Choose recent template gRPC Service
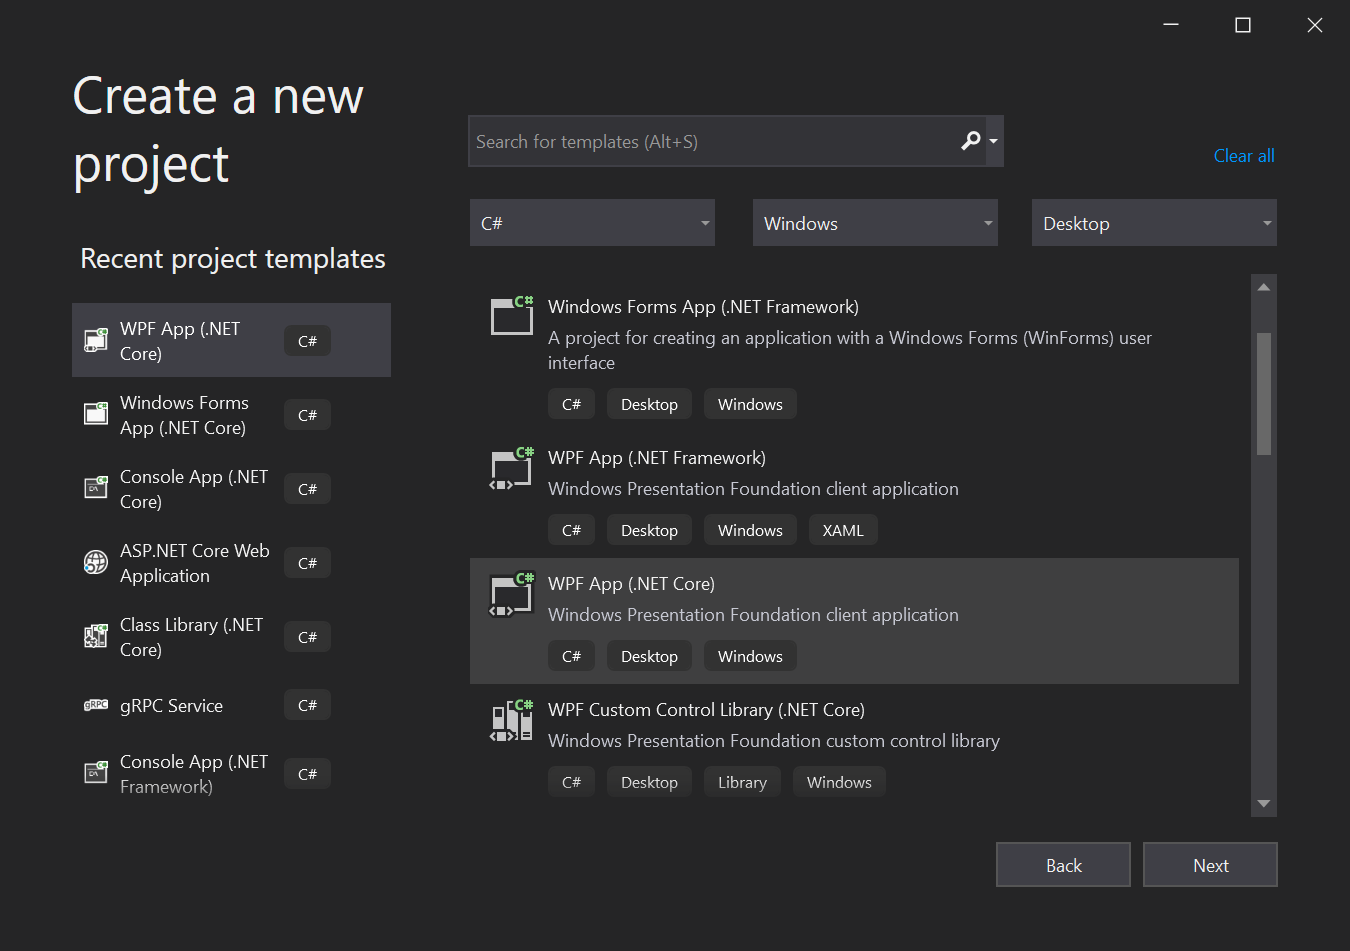This screenshot has width=1350, height=951. click(x=231, y=705)
